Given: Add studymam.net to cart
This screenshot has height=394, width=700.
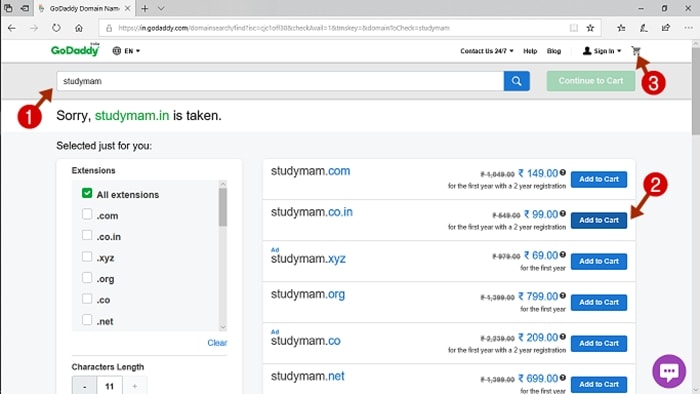Looking at the screenshot, I should coord(599,385).
